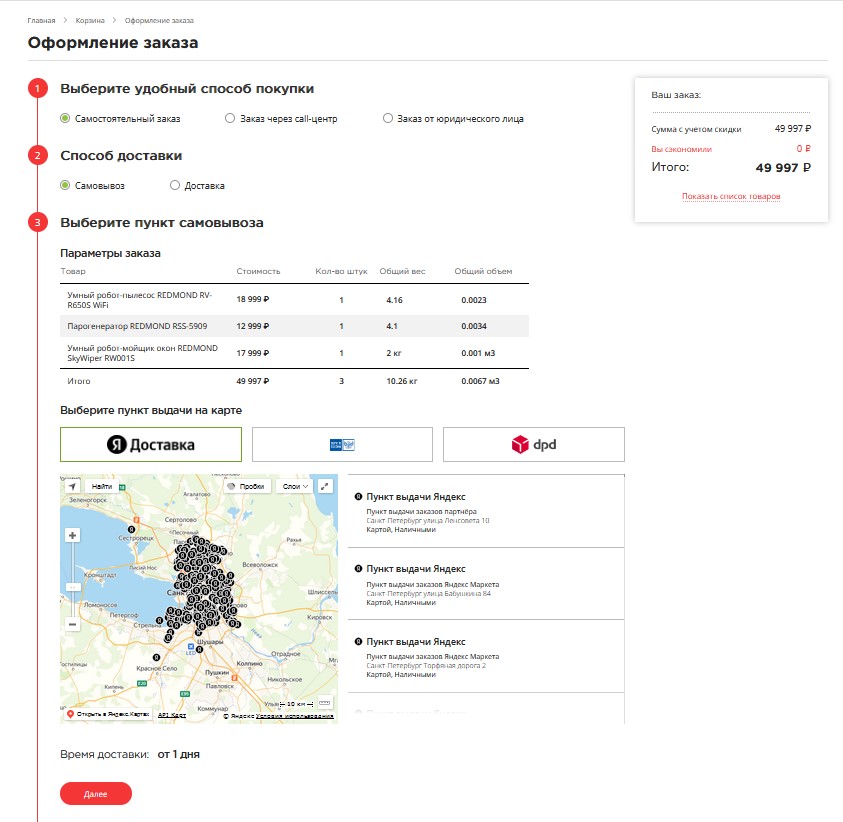Screen dimensions: 843x822
Task: Go to the Главная breadcrumb link
Action: [41, 20]
